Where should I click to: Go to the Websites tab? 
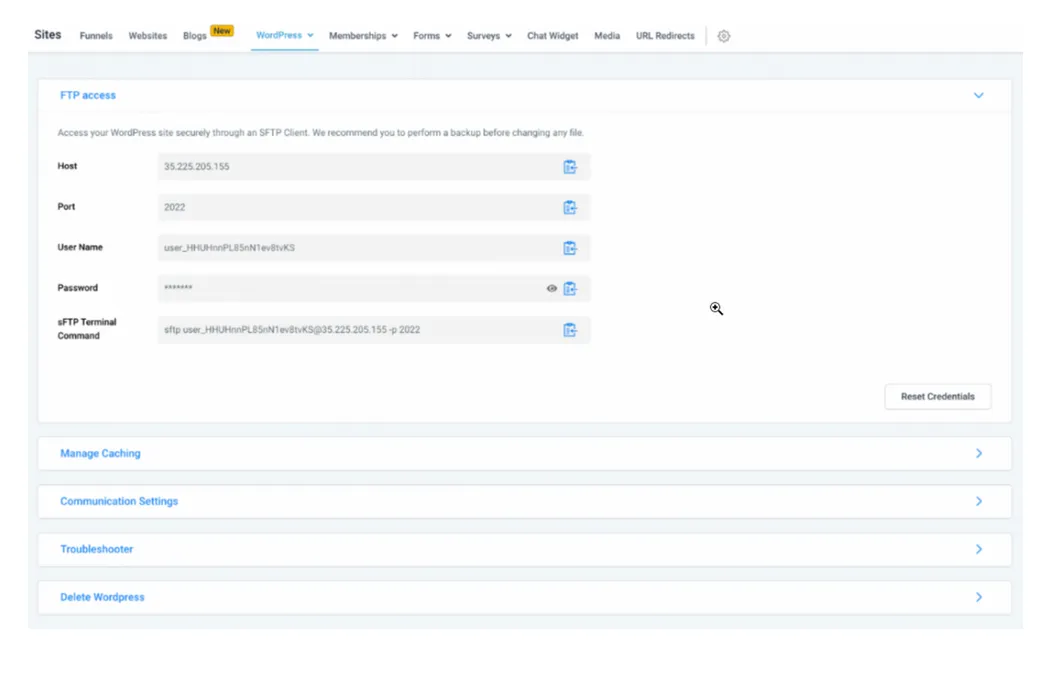coord(148,36)
